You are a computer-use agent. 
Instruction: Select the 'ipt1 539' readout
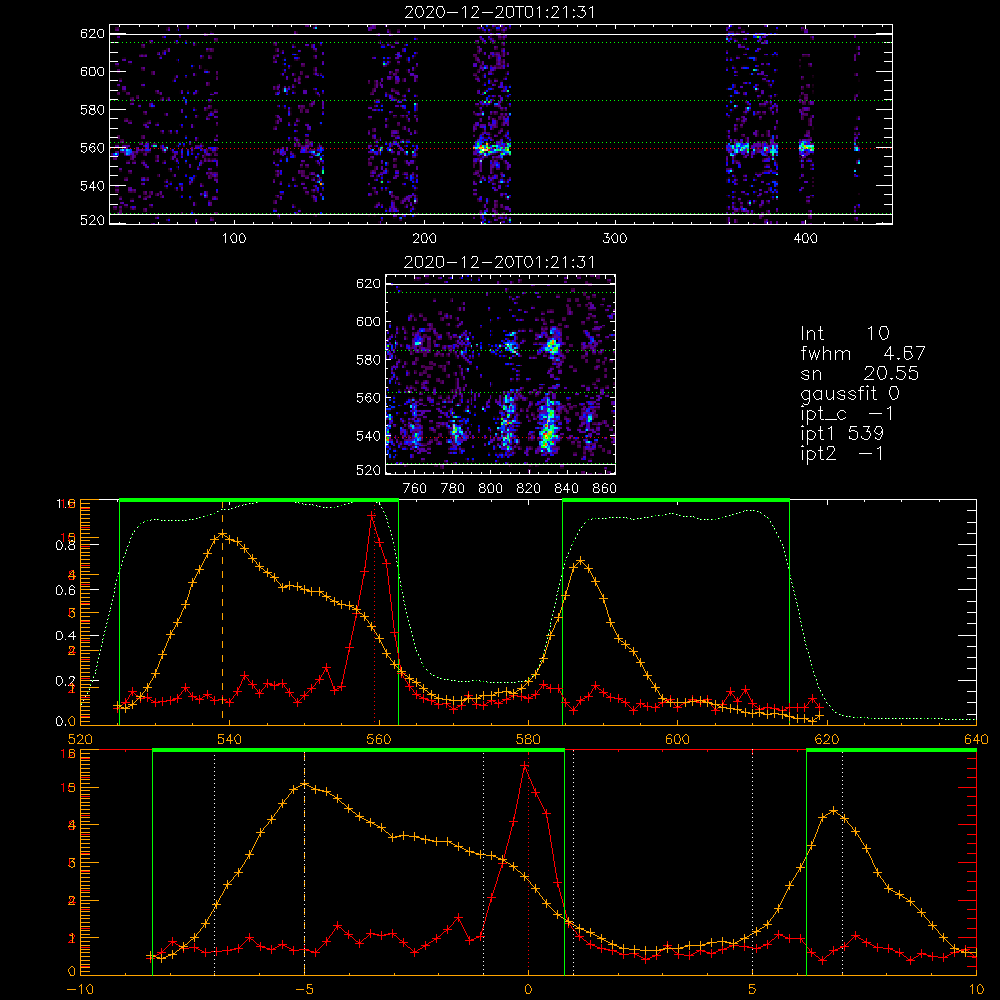coord(842,434)
